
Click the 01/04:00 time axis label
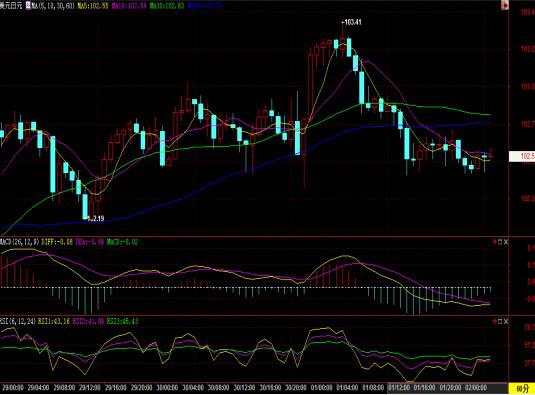tap(347, 388)
